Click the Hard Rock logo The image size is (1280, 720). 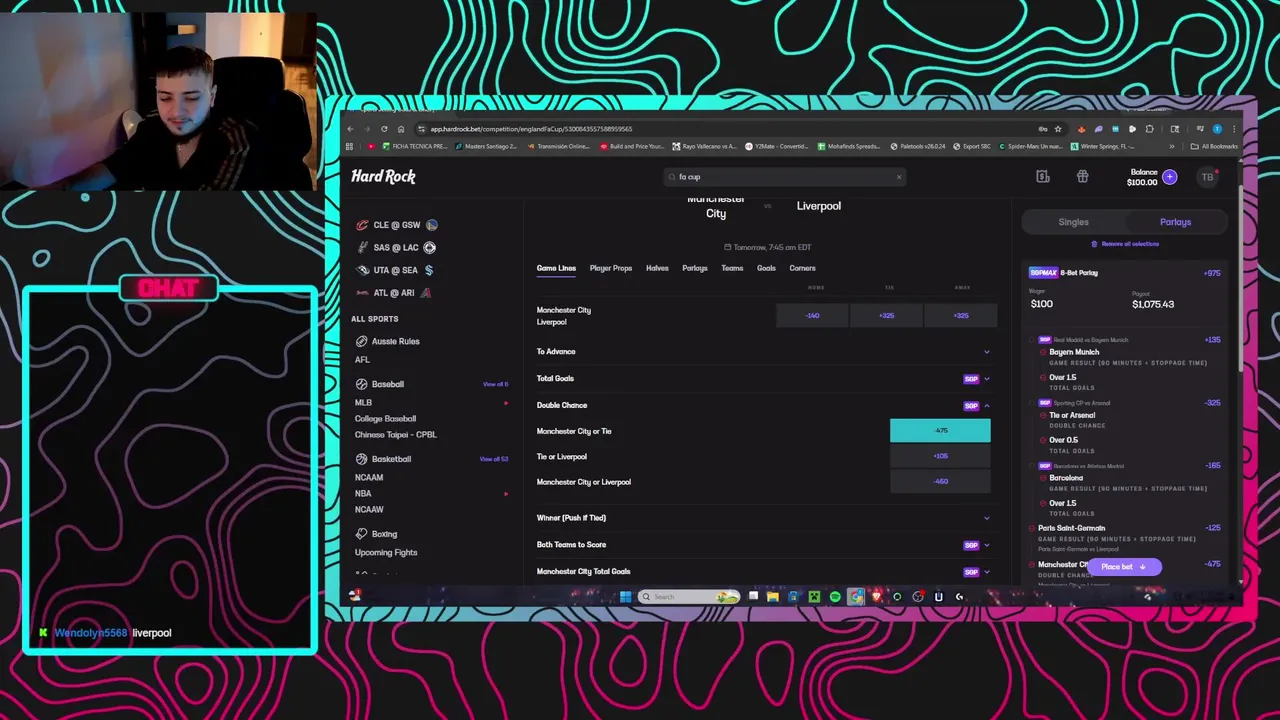pos(383,176)
